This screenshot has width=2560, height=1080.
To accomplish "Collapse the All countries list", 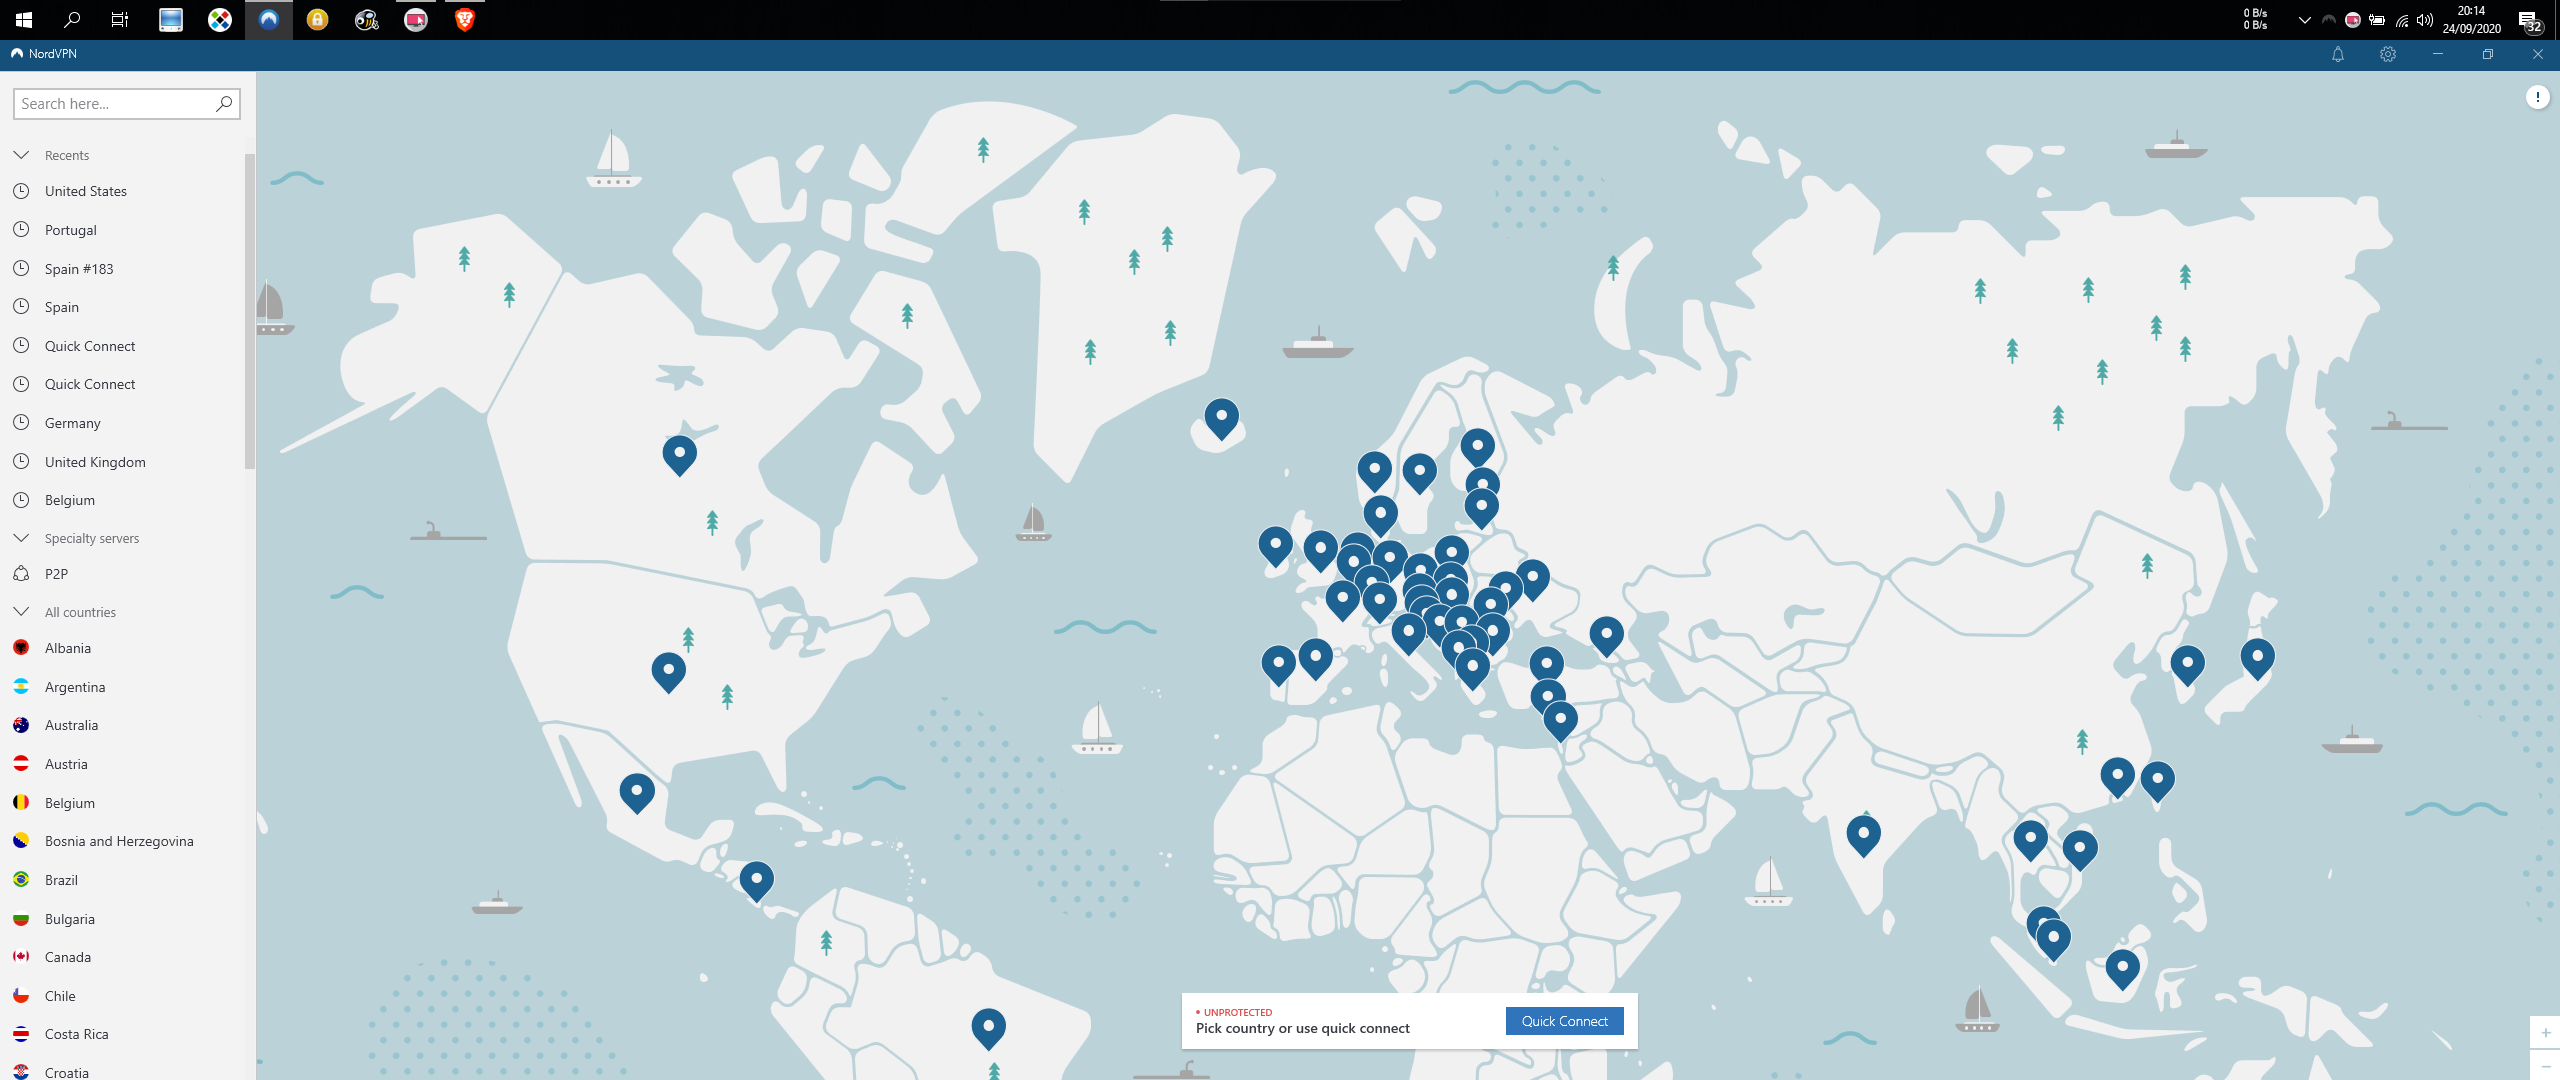I will [21, 612].
